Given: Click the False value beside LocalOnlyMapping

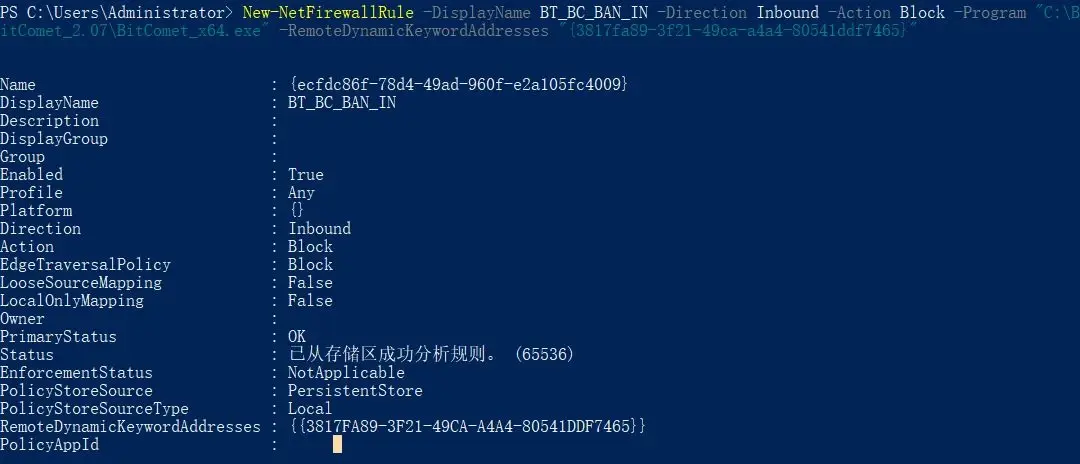Looking at the screenshot, I should (310, 301).
